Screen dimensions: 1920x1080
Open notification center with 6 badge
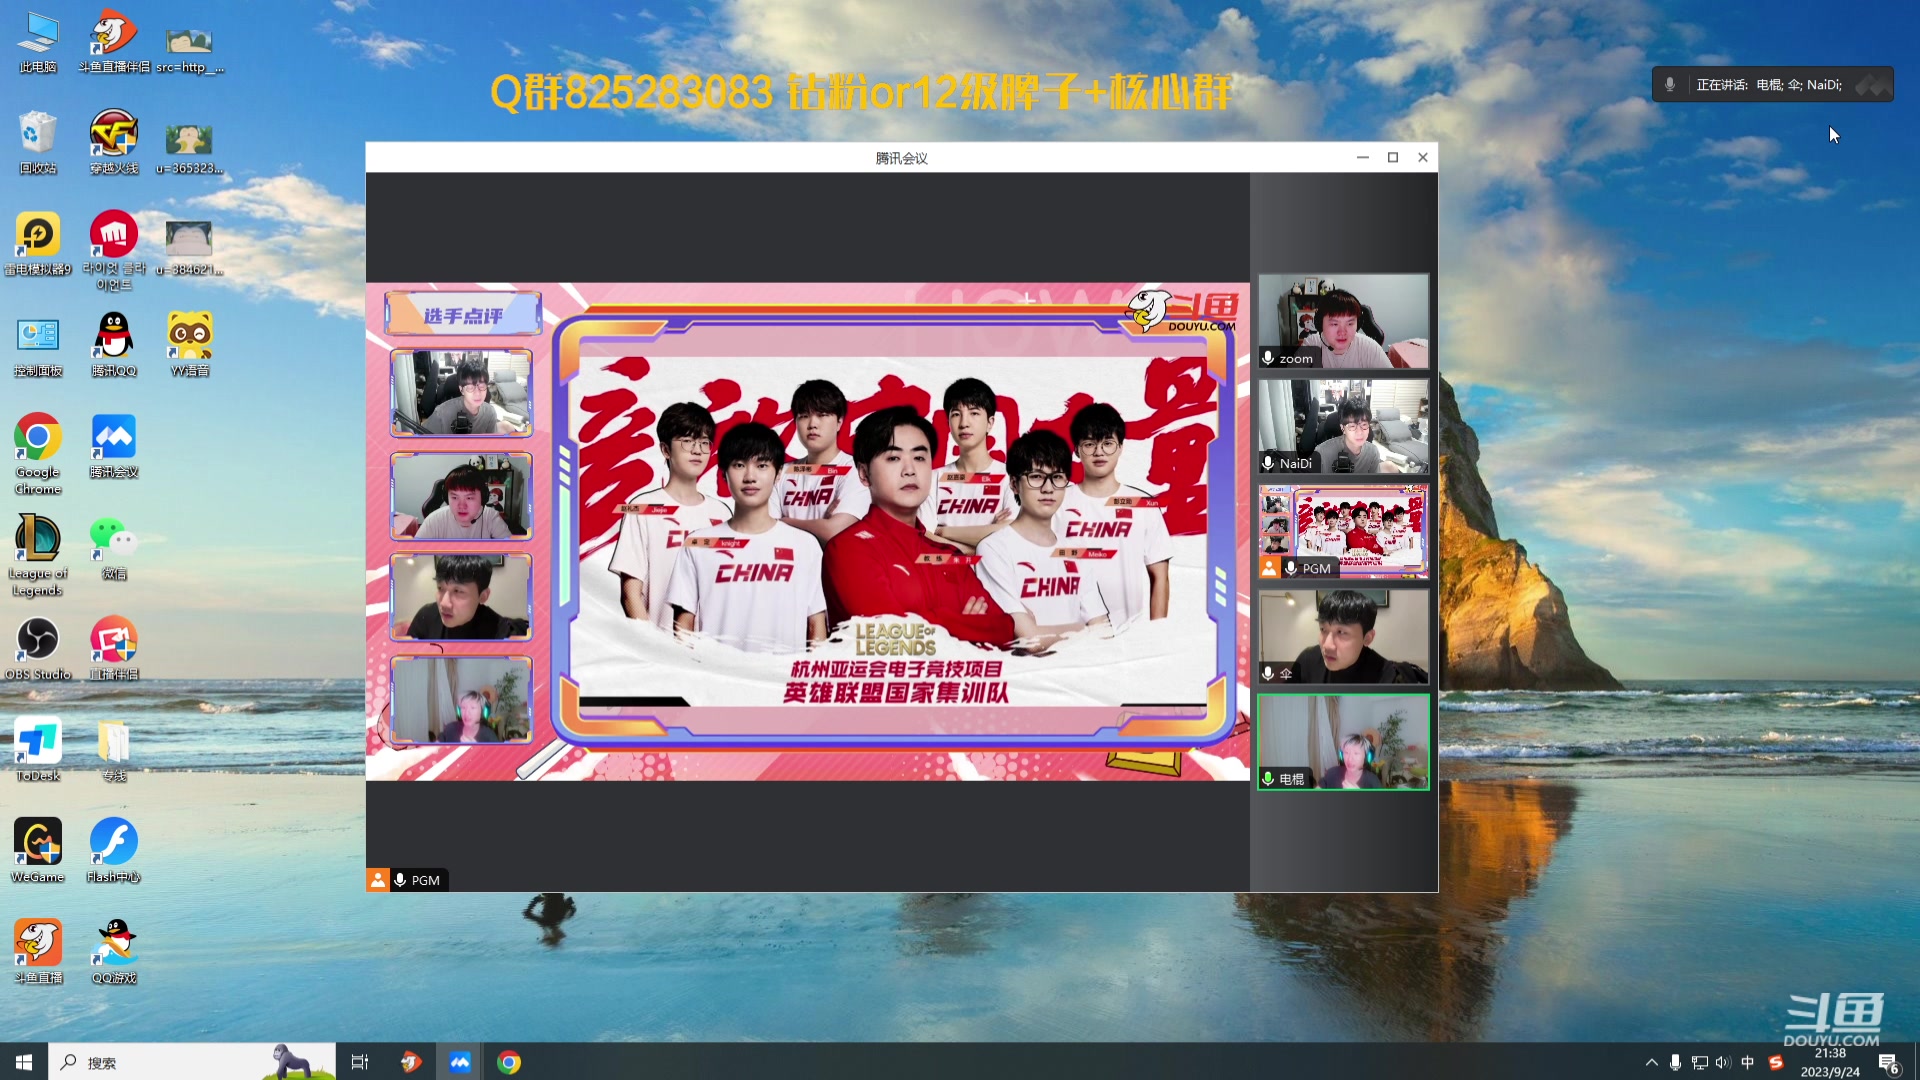coord(1888,1063)
